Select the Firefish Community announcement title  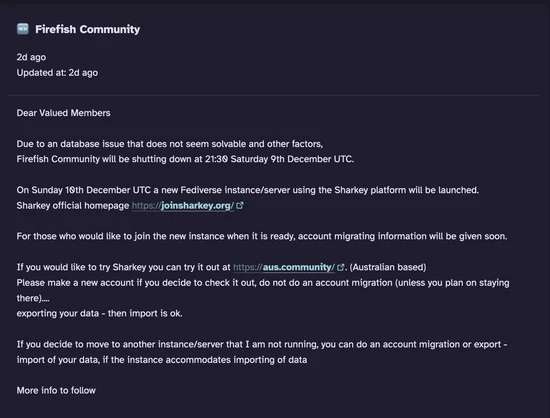(x=87, y=29)
